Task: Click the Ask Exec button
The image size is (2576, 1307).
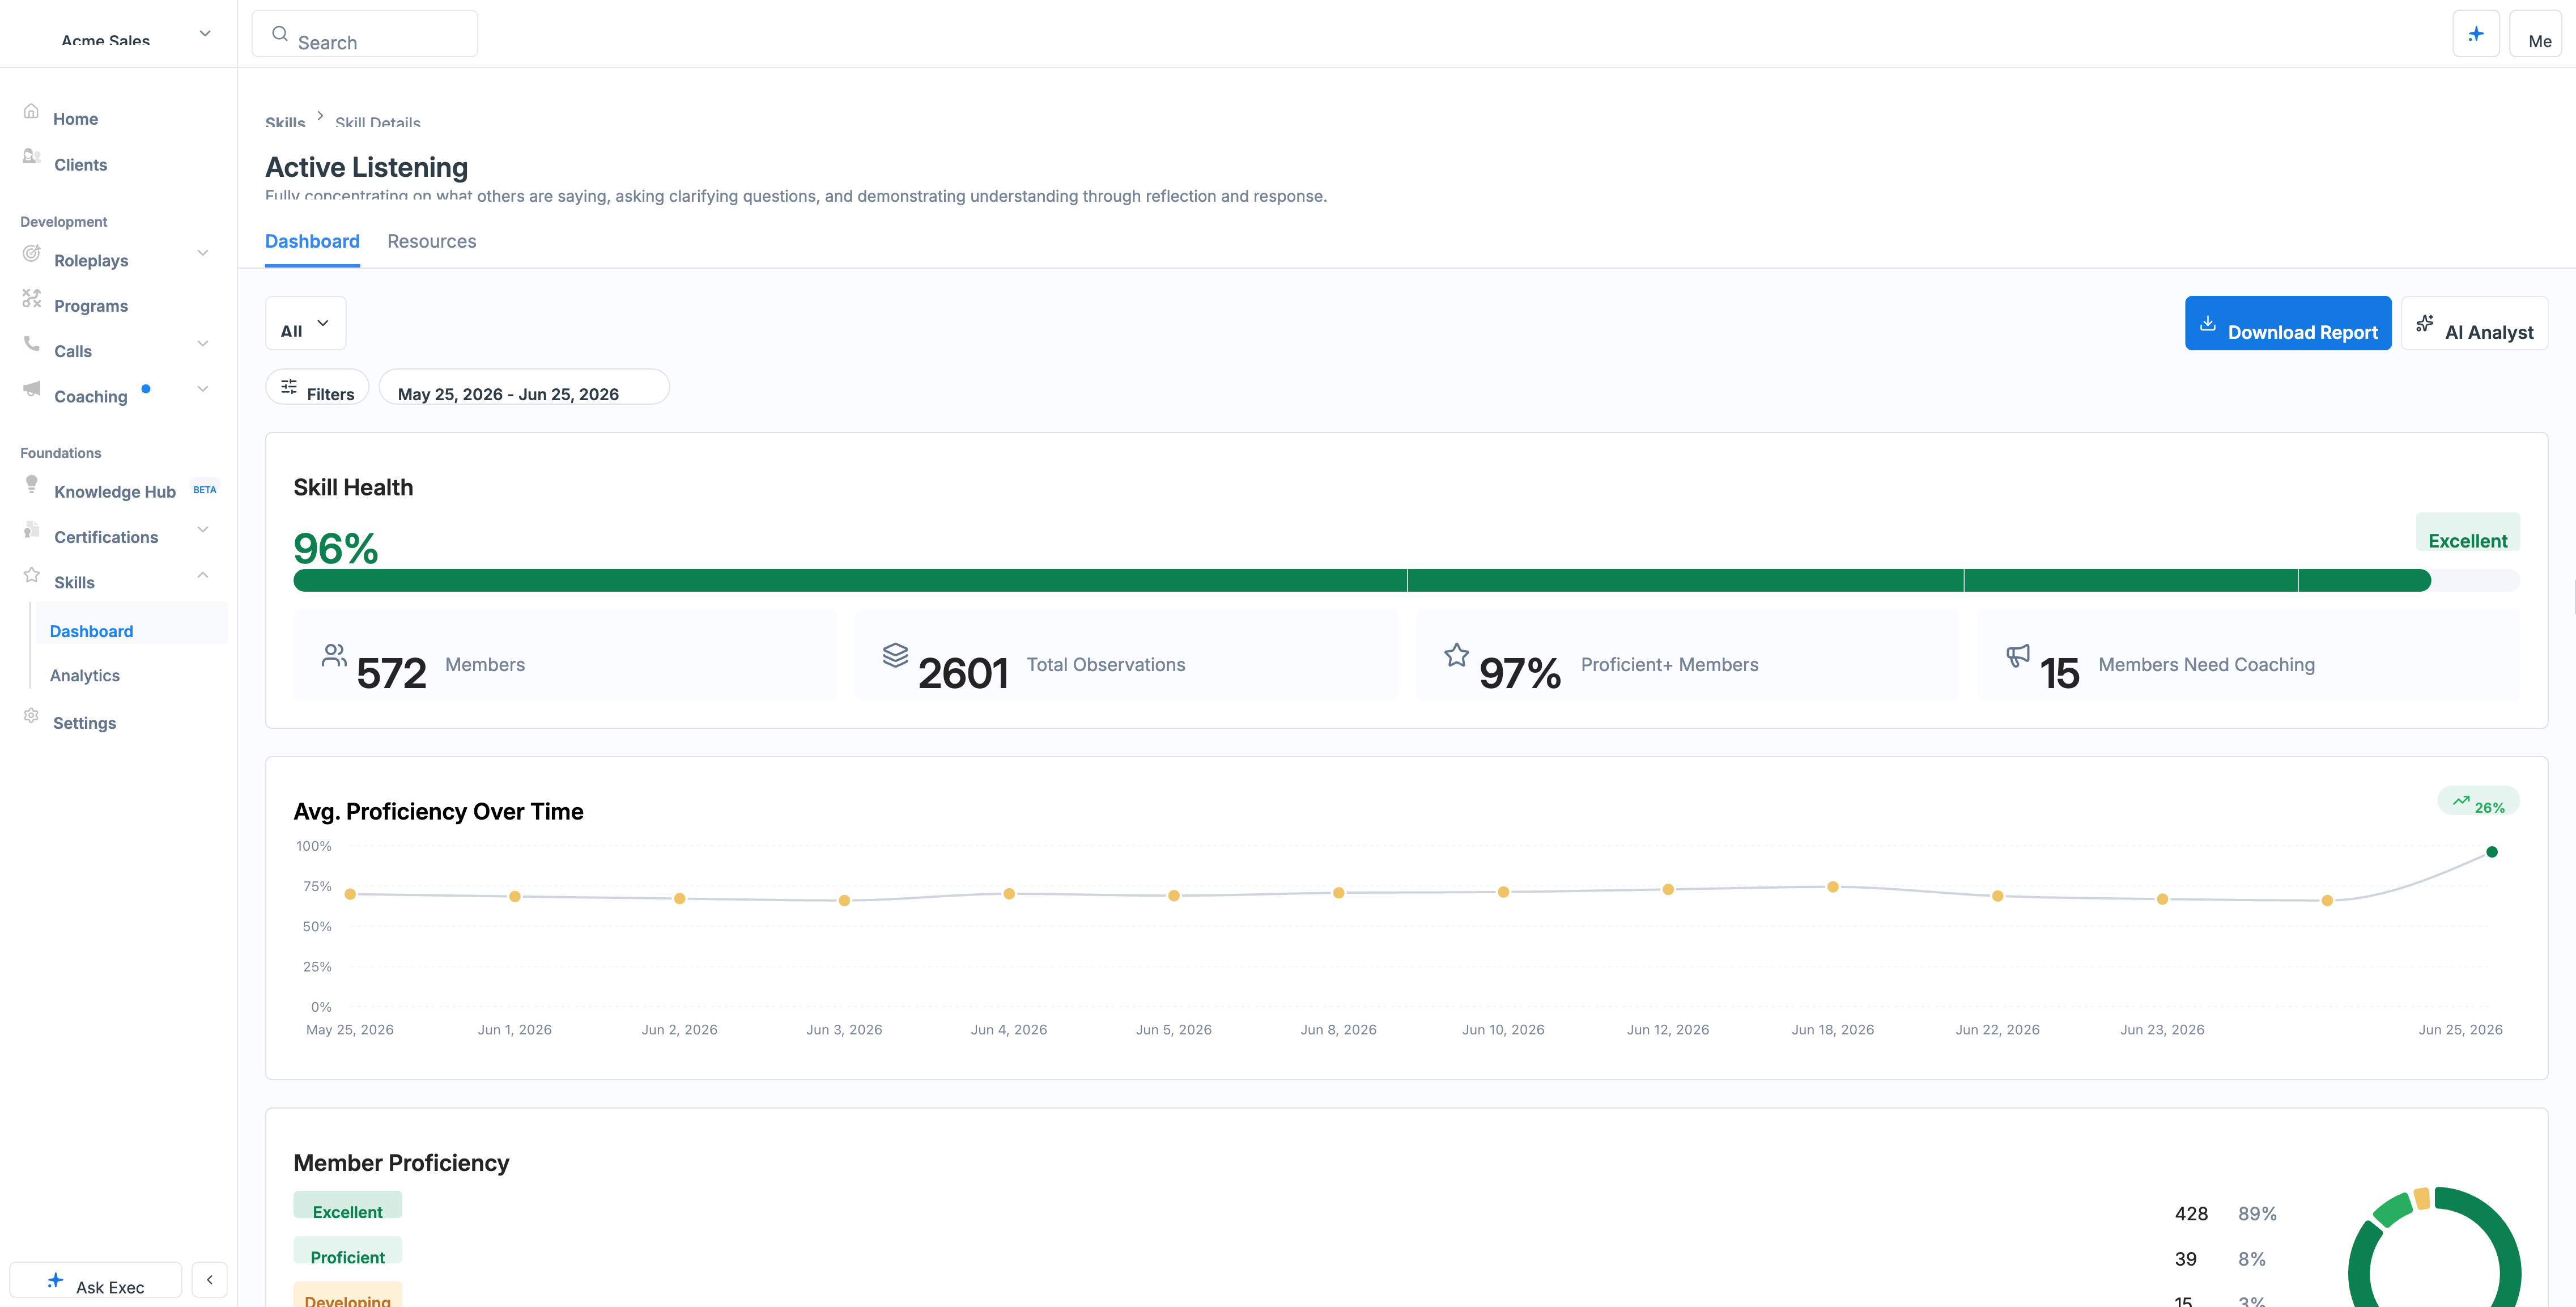Action: 96,1280
